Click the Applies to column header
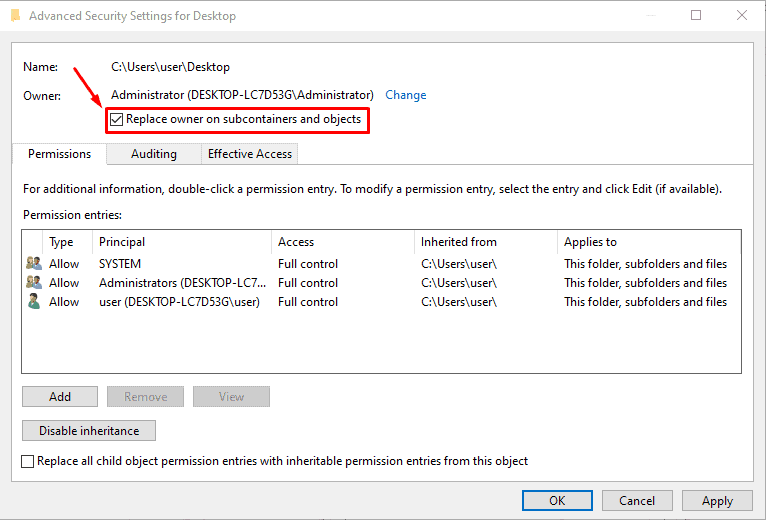 649,242
